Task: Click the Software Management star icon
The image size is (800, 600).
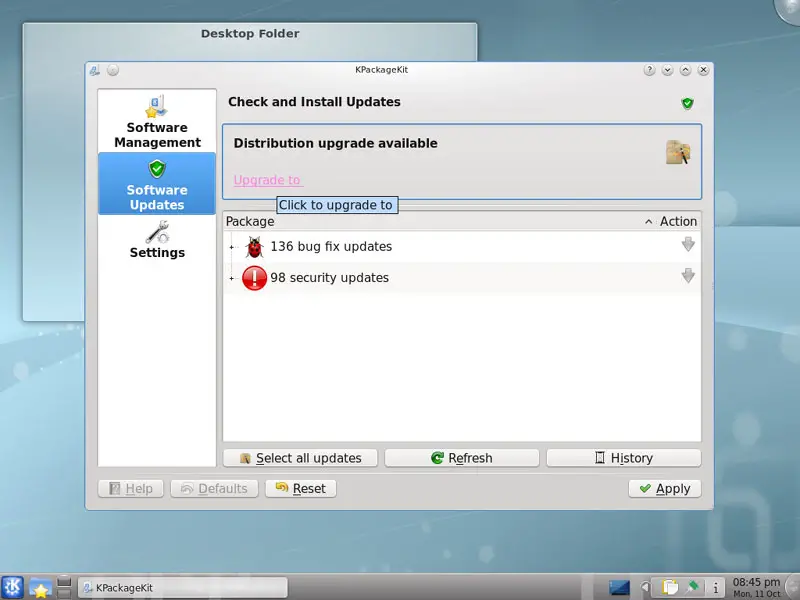Action: point(157,106)
